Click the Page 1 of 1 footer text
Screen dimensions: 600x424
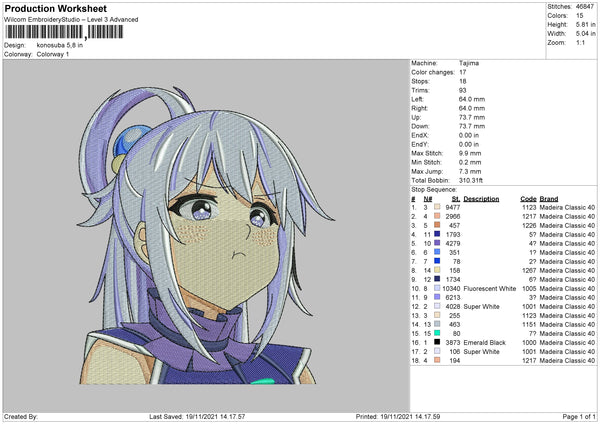point(579,416)
